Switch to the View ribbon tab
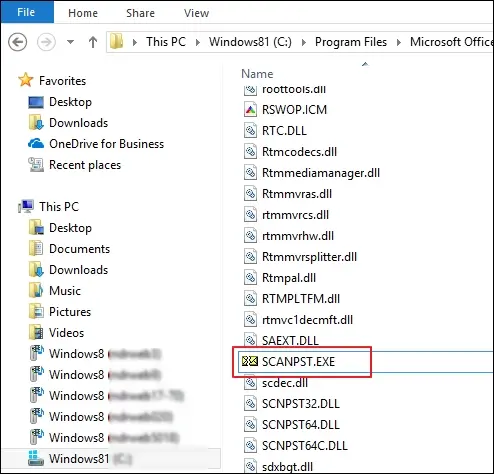 pos(196,13)
